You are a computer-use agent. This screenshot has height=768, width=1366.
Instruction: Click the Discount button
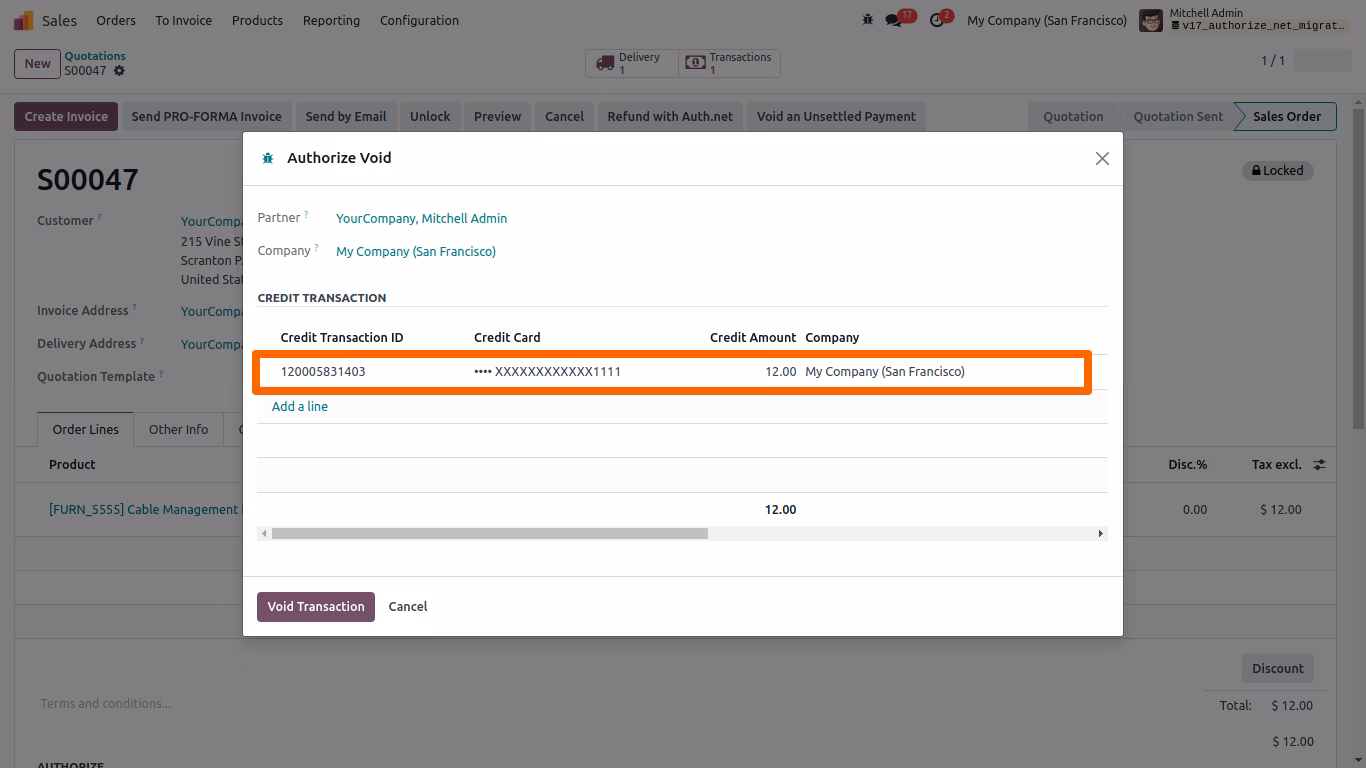1278,668
